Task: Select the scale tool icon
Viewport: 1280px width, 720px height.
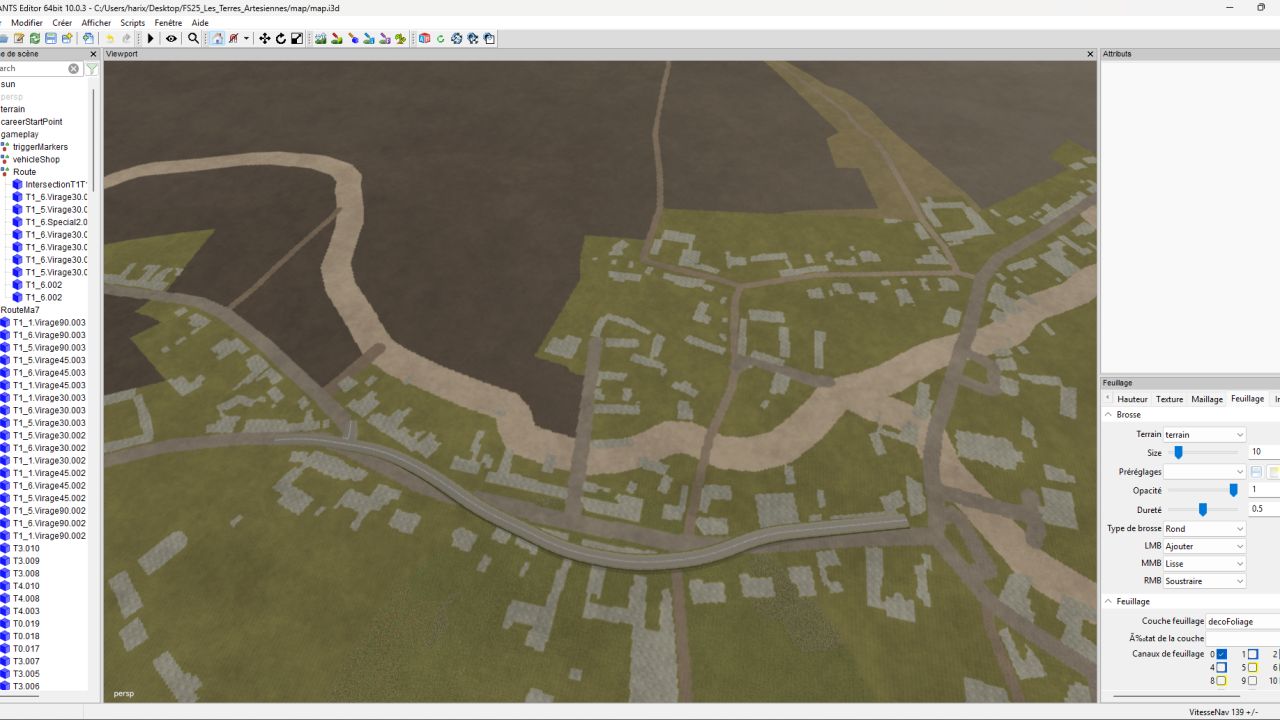Action: pos(297,39)
